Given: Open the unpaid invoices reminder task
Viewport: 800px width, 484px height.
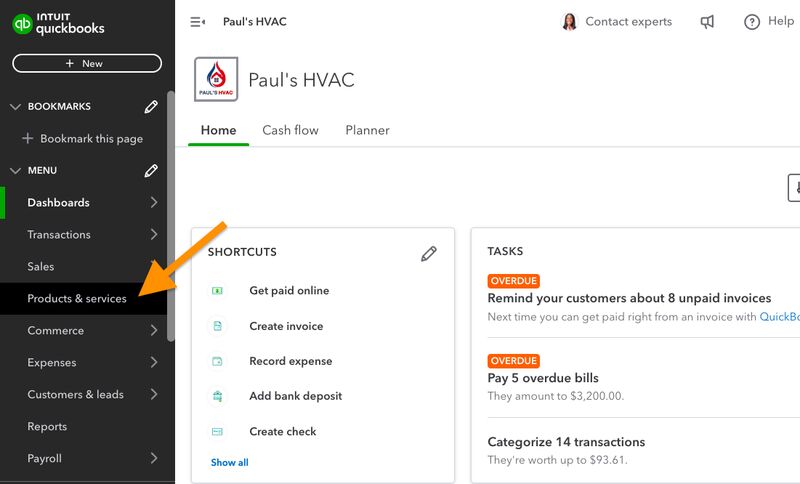Looking at the screenshot, I should tap(629, 298).
